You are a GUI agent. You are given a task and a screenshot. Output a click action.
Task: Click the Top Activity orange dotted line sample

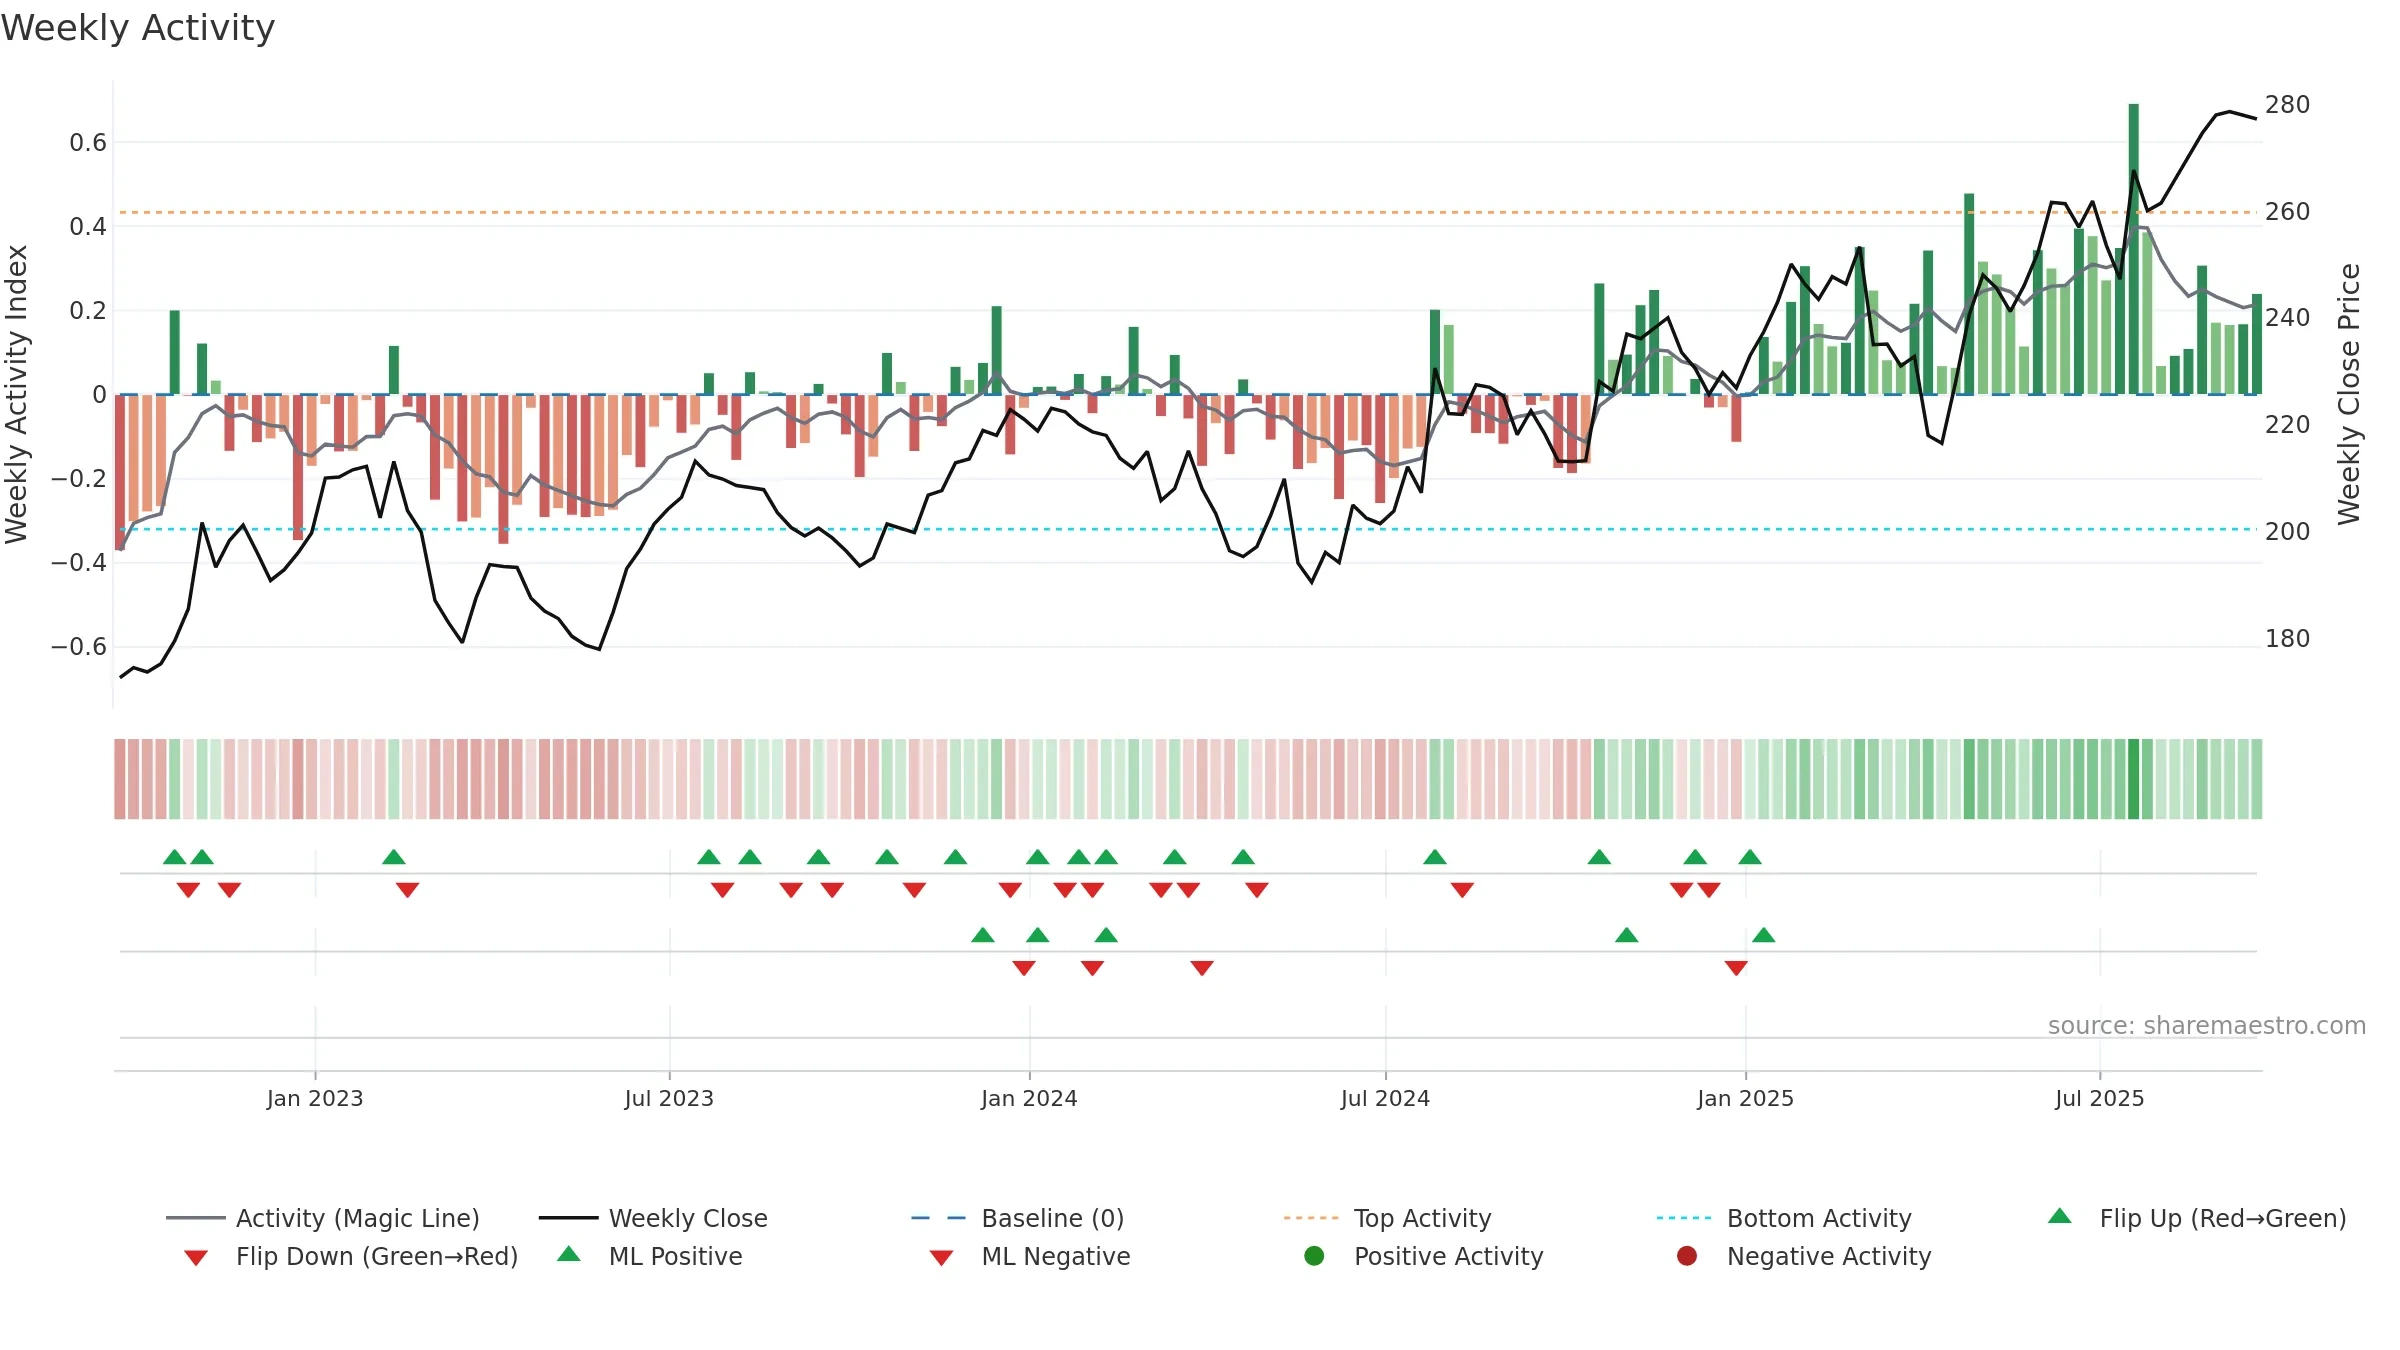(1311, 1218)
